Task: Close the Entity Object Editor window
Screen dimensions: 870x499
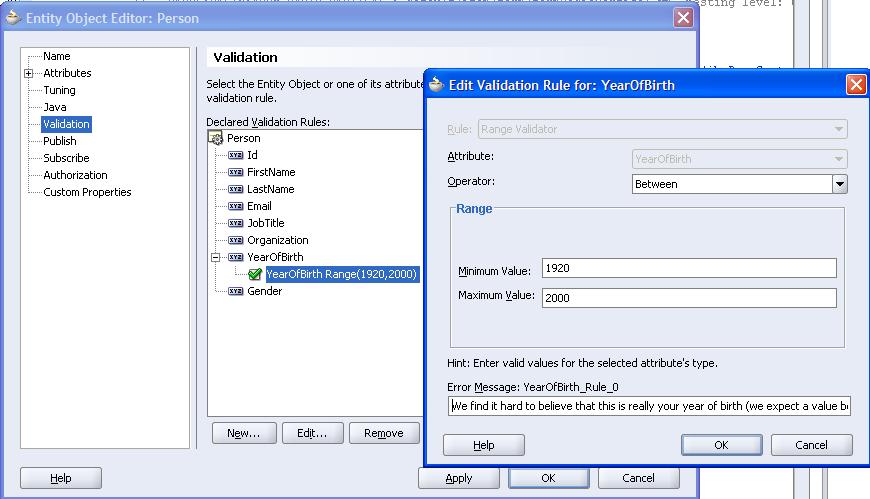Action: 683,18
